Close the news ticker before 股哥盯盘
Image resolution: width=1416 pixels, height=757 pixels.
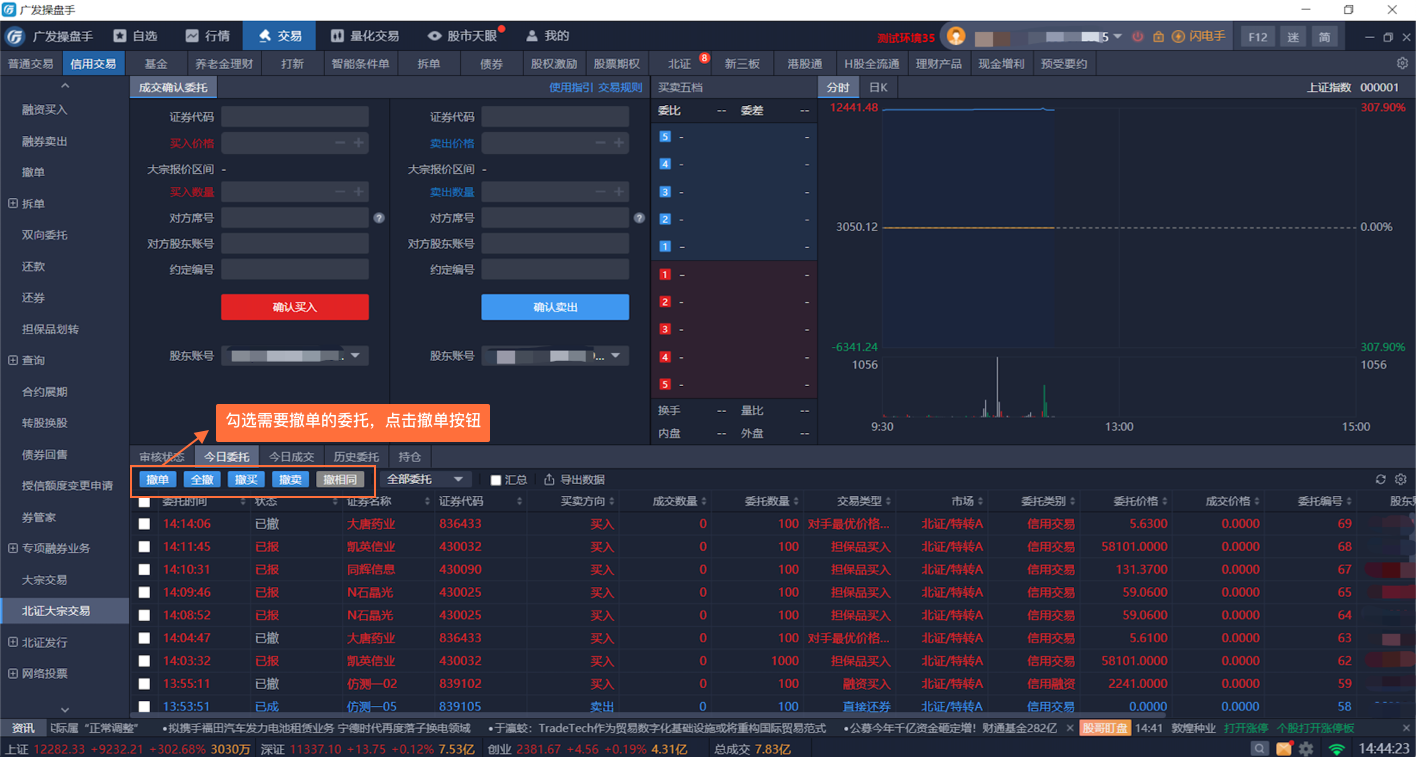(1070, 728)
